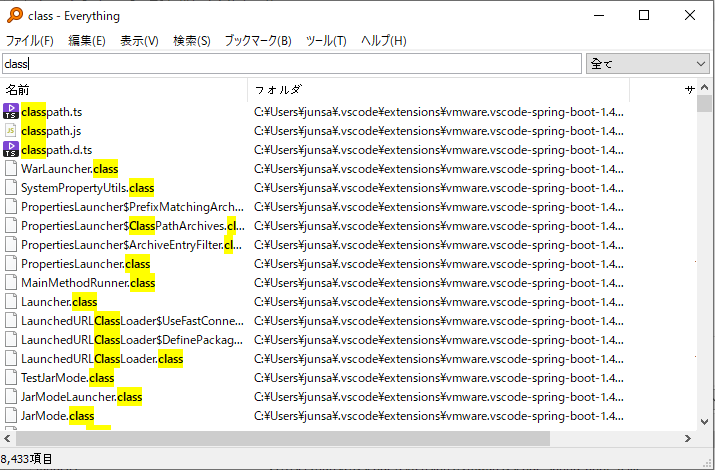Click the horizontal scrollbar thumb
Viewport: 715px width, 470px height.
pyautogui.click(x=283, y=439)
